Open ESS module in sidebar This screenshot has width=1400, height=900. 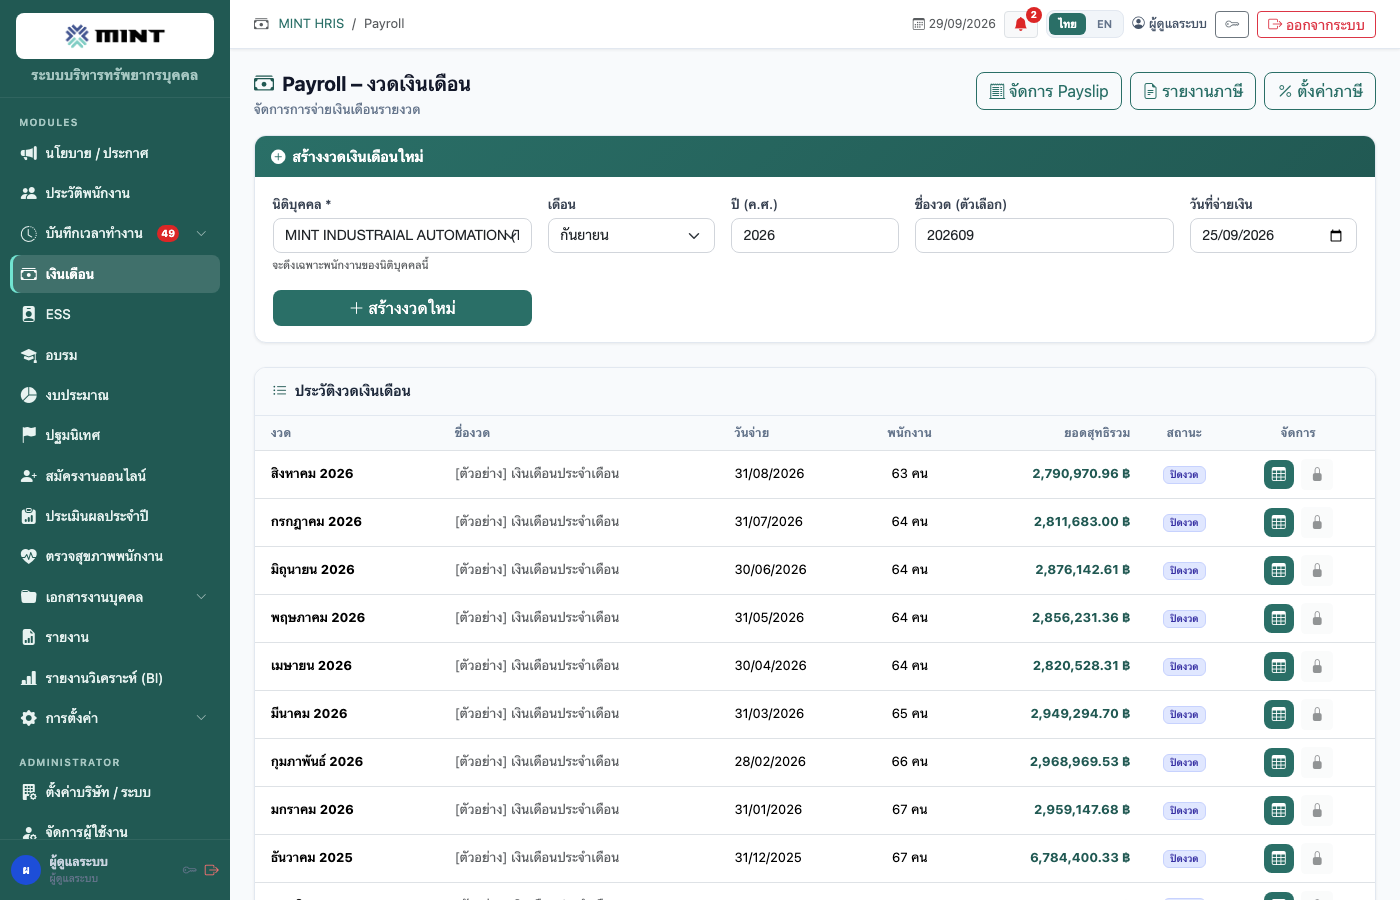pos(115,314)
